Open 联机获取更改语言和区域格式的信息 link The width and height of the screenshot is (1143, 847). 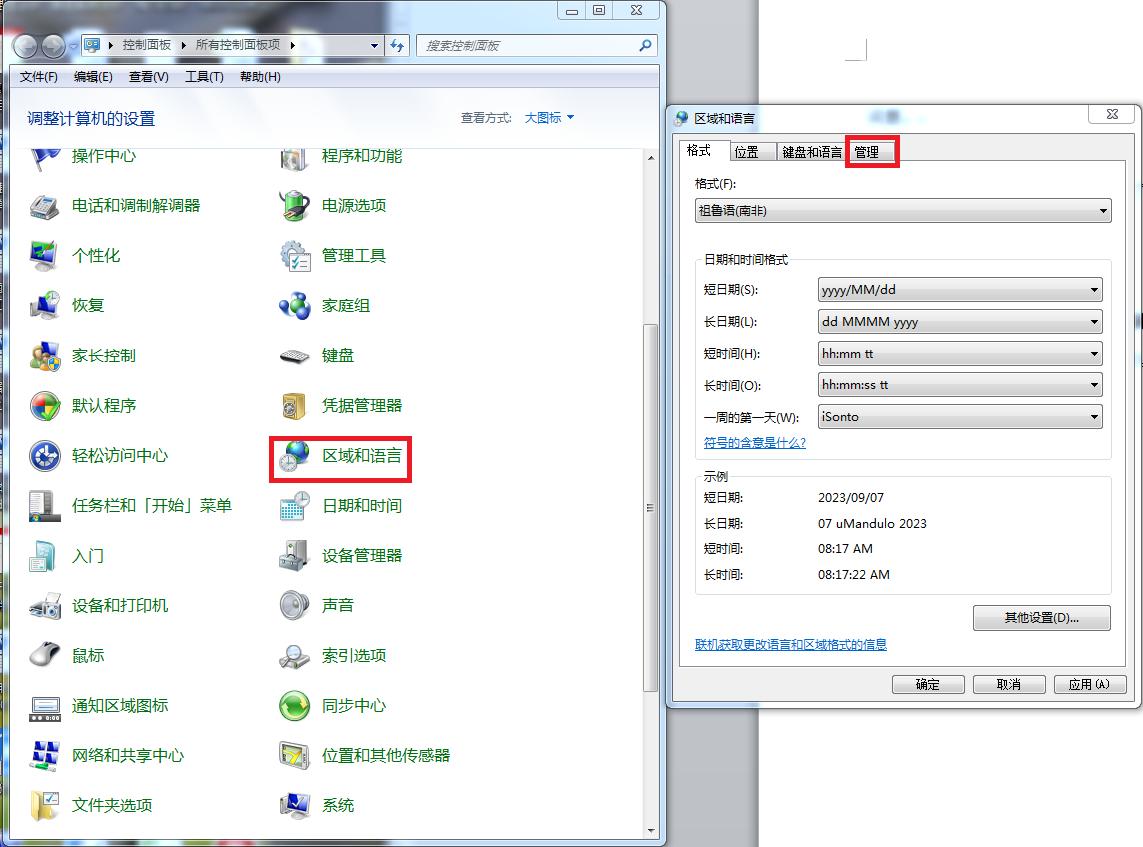coord(791,644)
